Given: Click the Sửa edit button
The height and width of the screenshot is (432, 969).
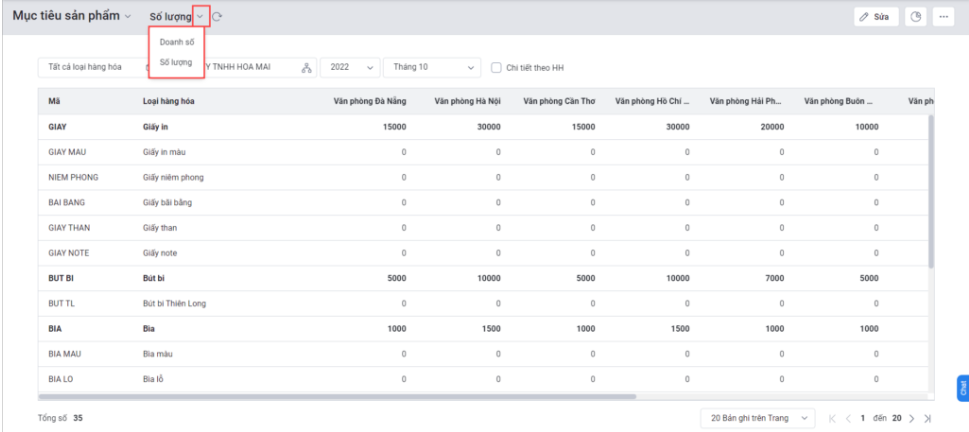Looking at the screenshot, I should pyautogui.click(x=876, y=17).
